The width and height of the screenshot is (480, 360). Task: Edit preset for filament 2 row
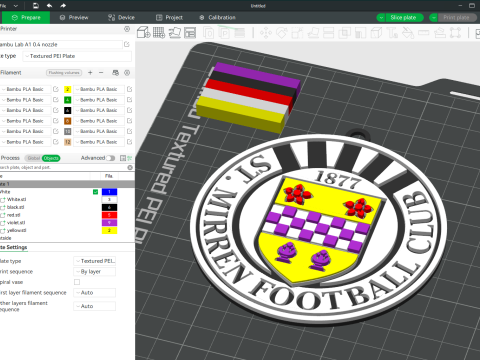[129, 89]
